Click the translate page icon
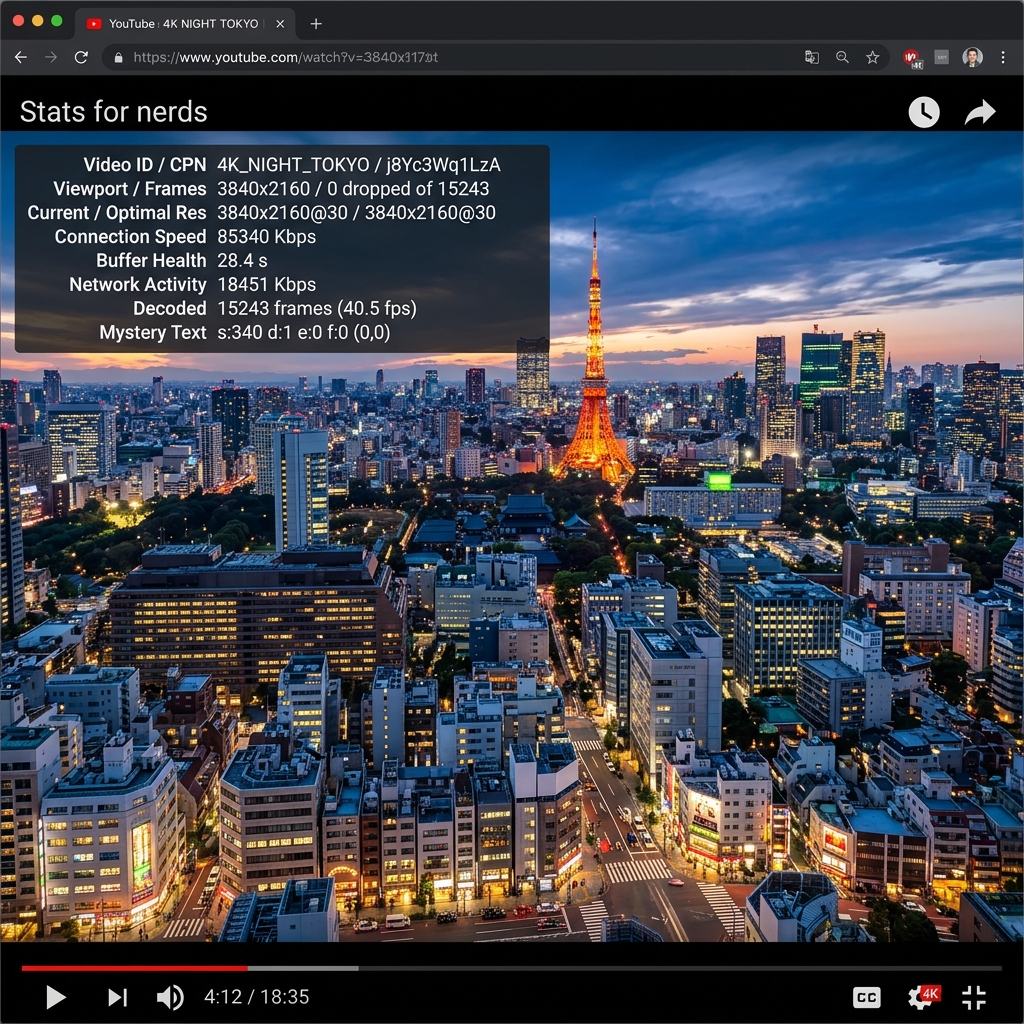The height and width of the screenshot is (1024, 1024). 812,57
